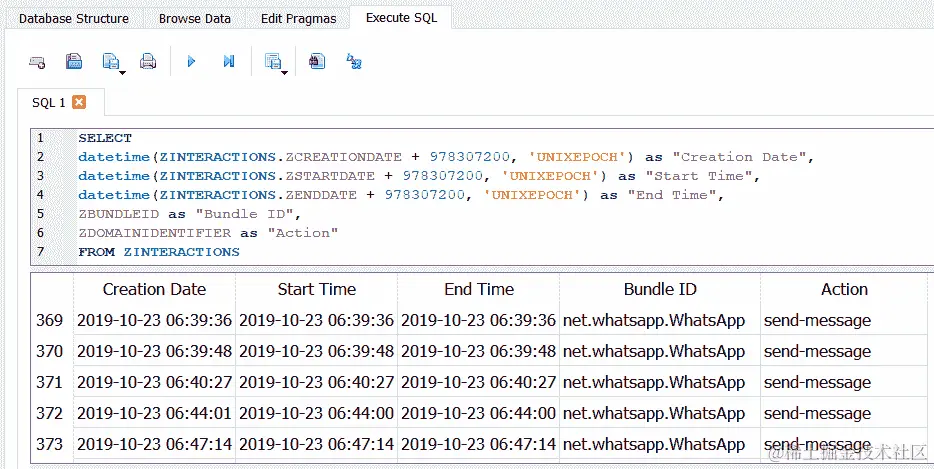Click the ZCREATIONDATE line in the editor
Viewport: 934px width, 469px height.
click(446, 157)
